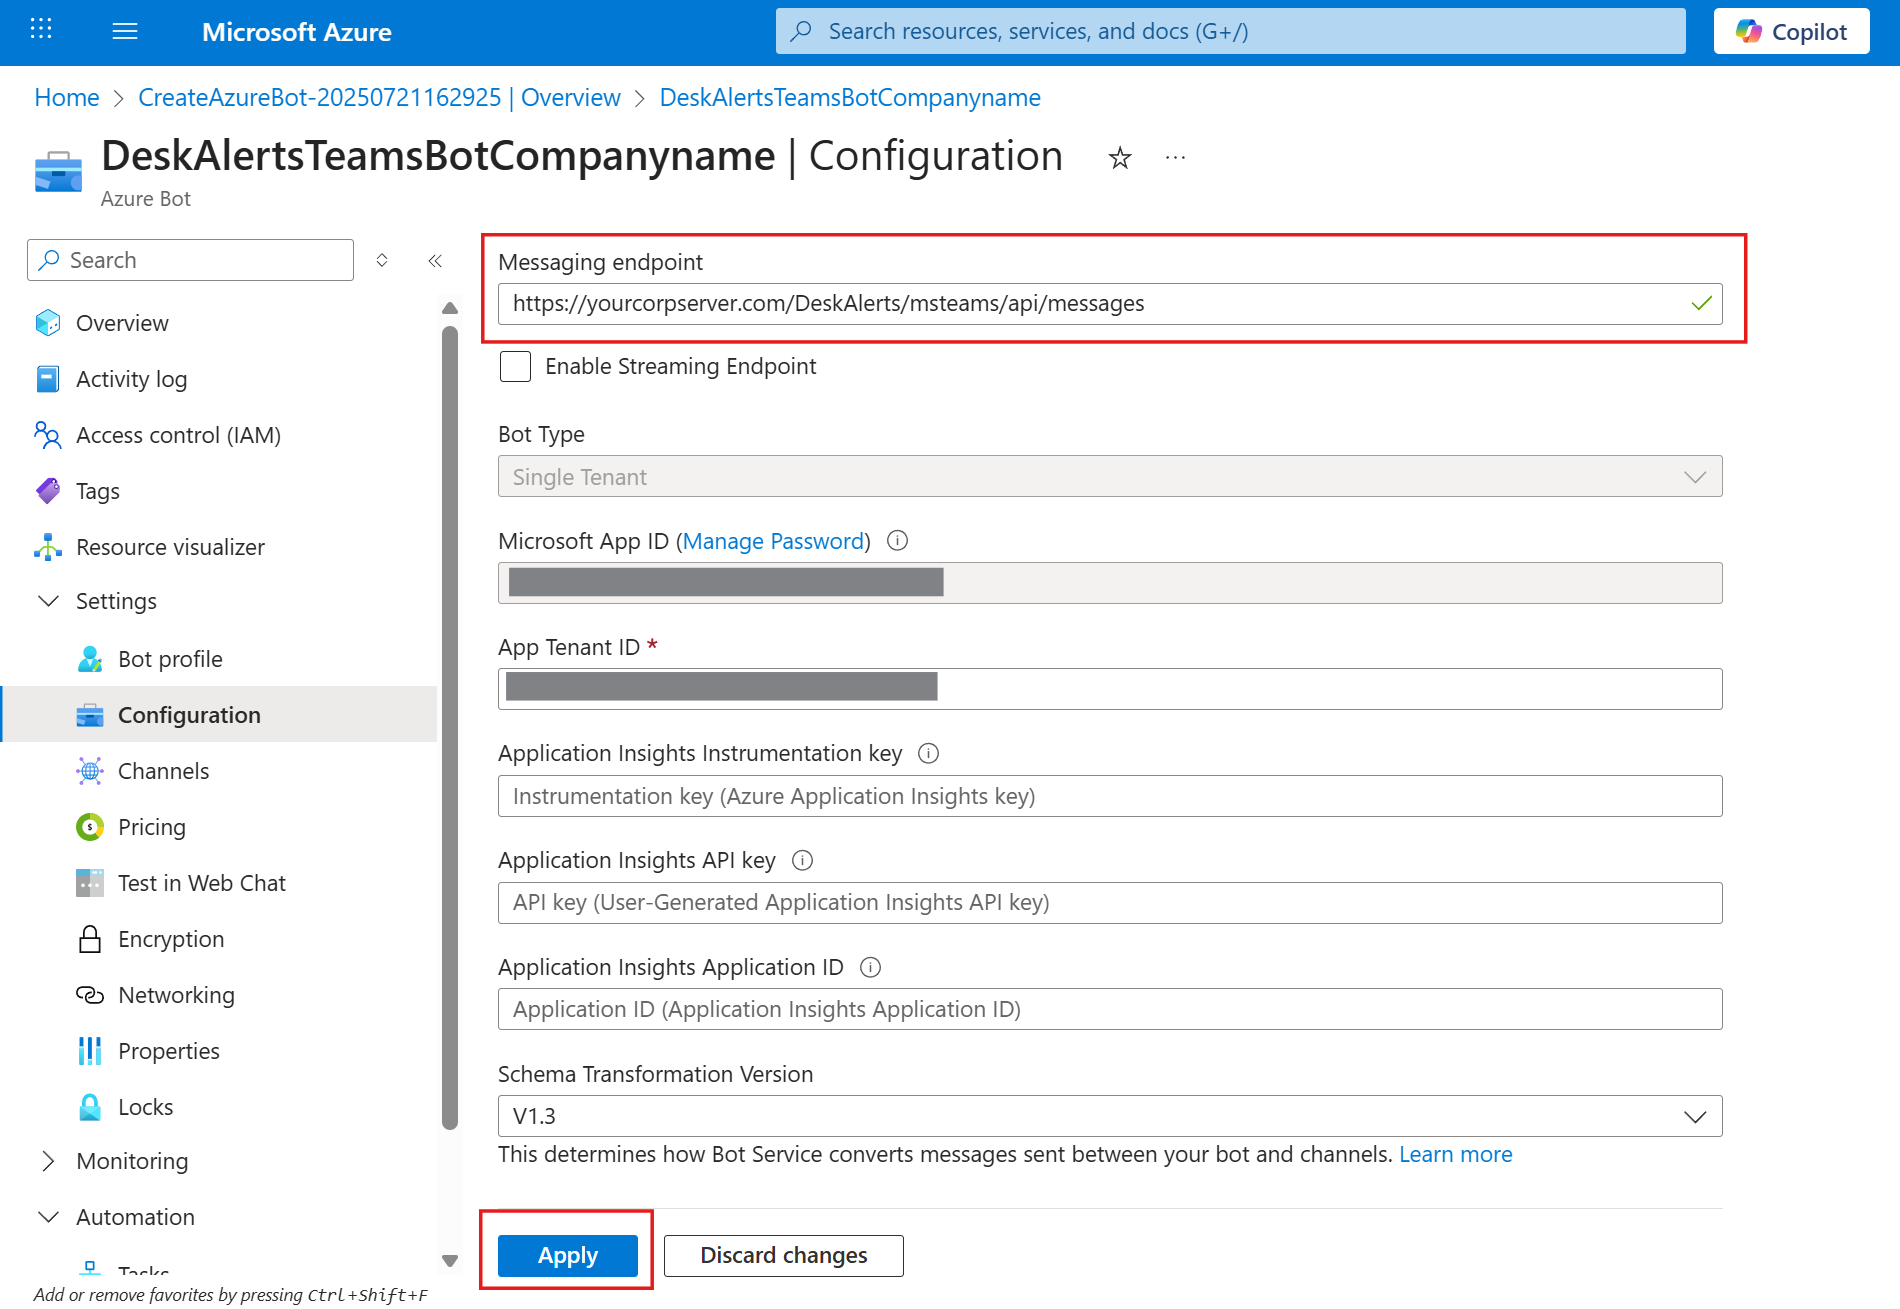
Task: Expand the Monitoring section
Action: (47, 1161)
